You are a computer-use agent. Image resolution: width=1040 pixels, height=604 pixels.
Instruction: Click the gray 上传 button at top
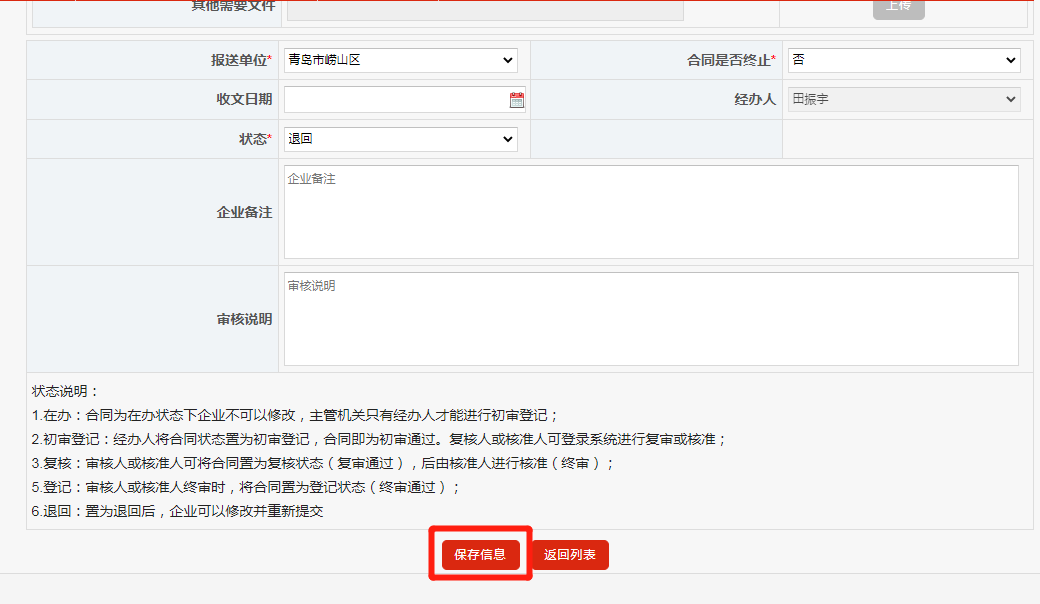click(x=899, y=7)
